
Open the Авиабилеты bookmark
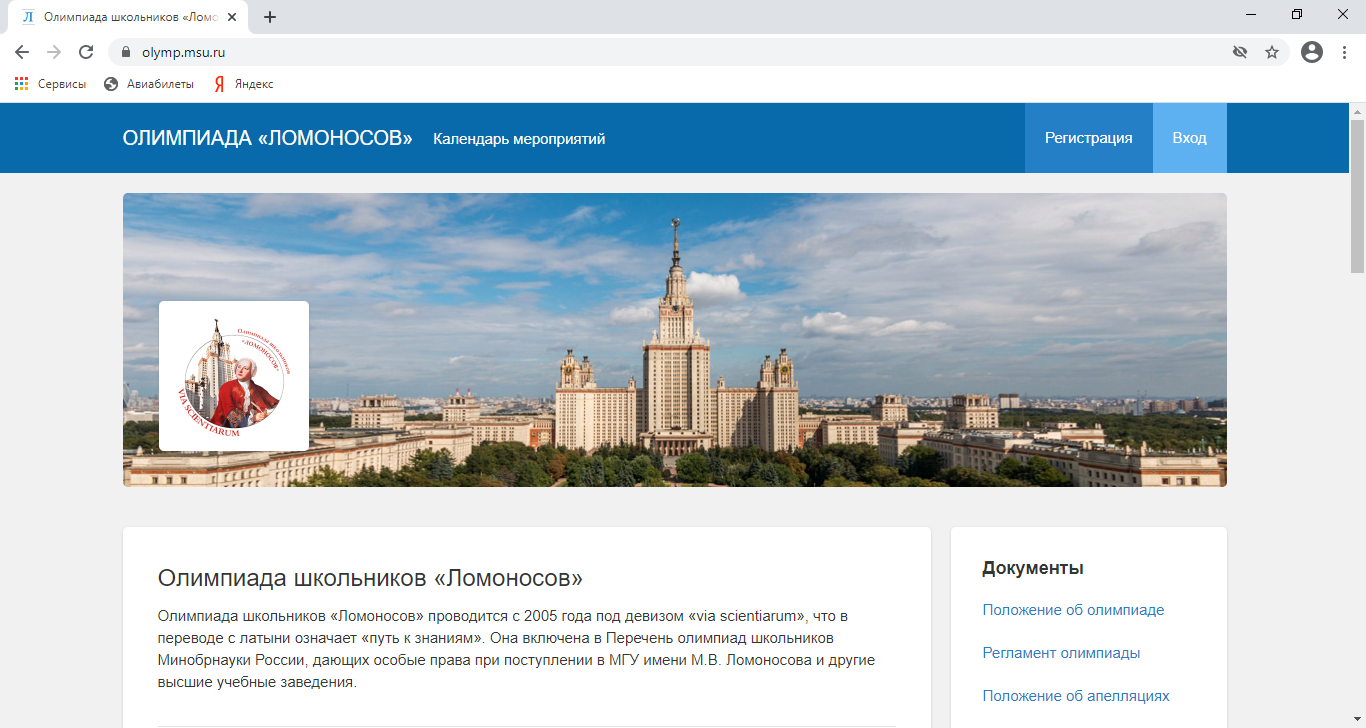click(149, 84)
